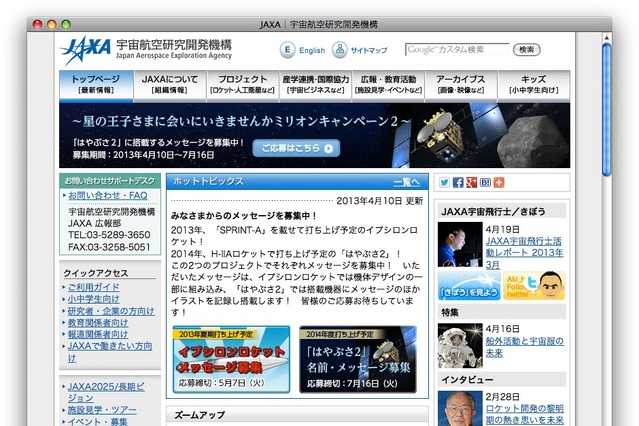This screenshot has width=639, height=426.
Task: Click the English language 'E' icon
Action: (x=287, y=50)
